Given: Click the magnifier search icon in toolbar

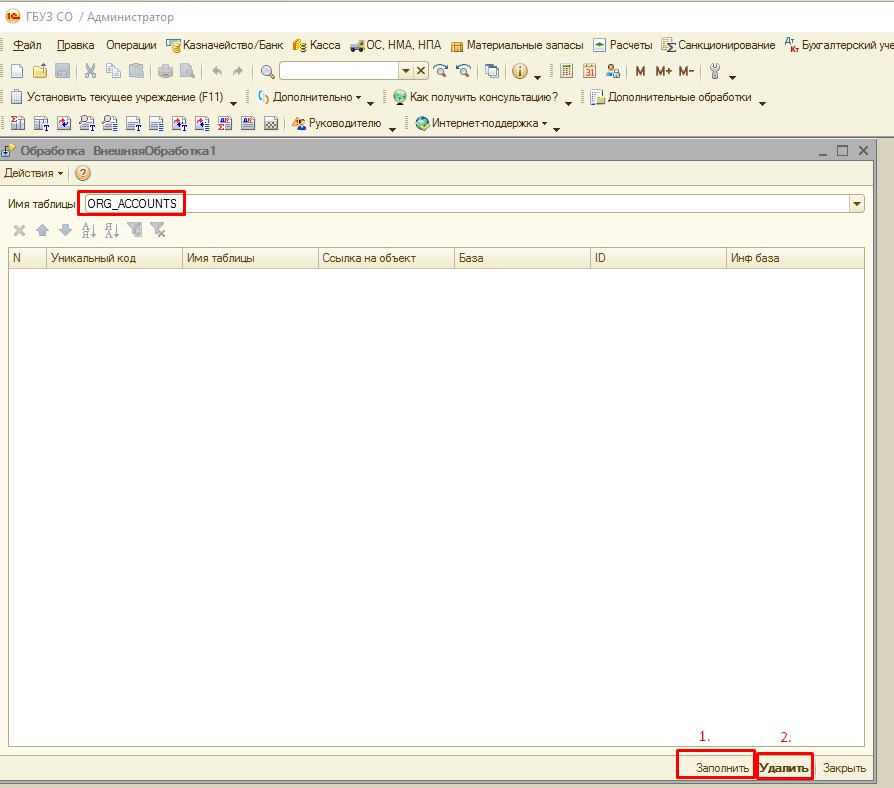Looking at the screenshot, I should (267, 71).
